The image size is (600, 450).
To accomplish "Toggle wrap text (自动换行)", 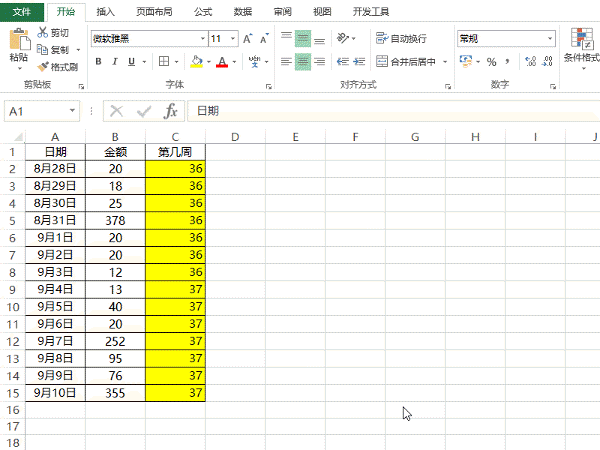I will (401, 38).
